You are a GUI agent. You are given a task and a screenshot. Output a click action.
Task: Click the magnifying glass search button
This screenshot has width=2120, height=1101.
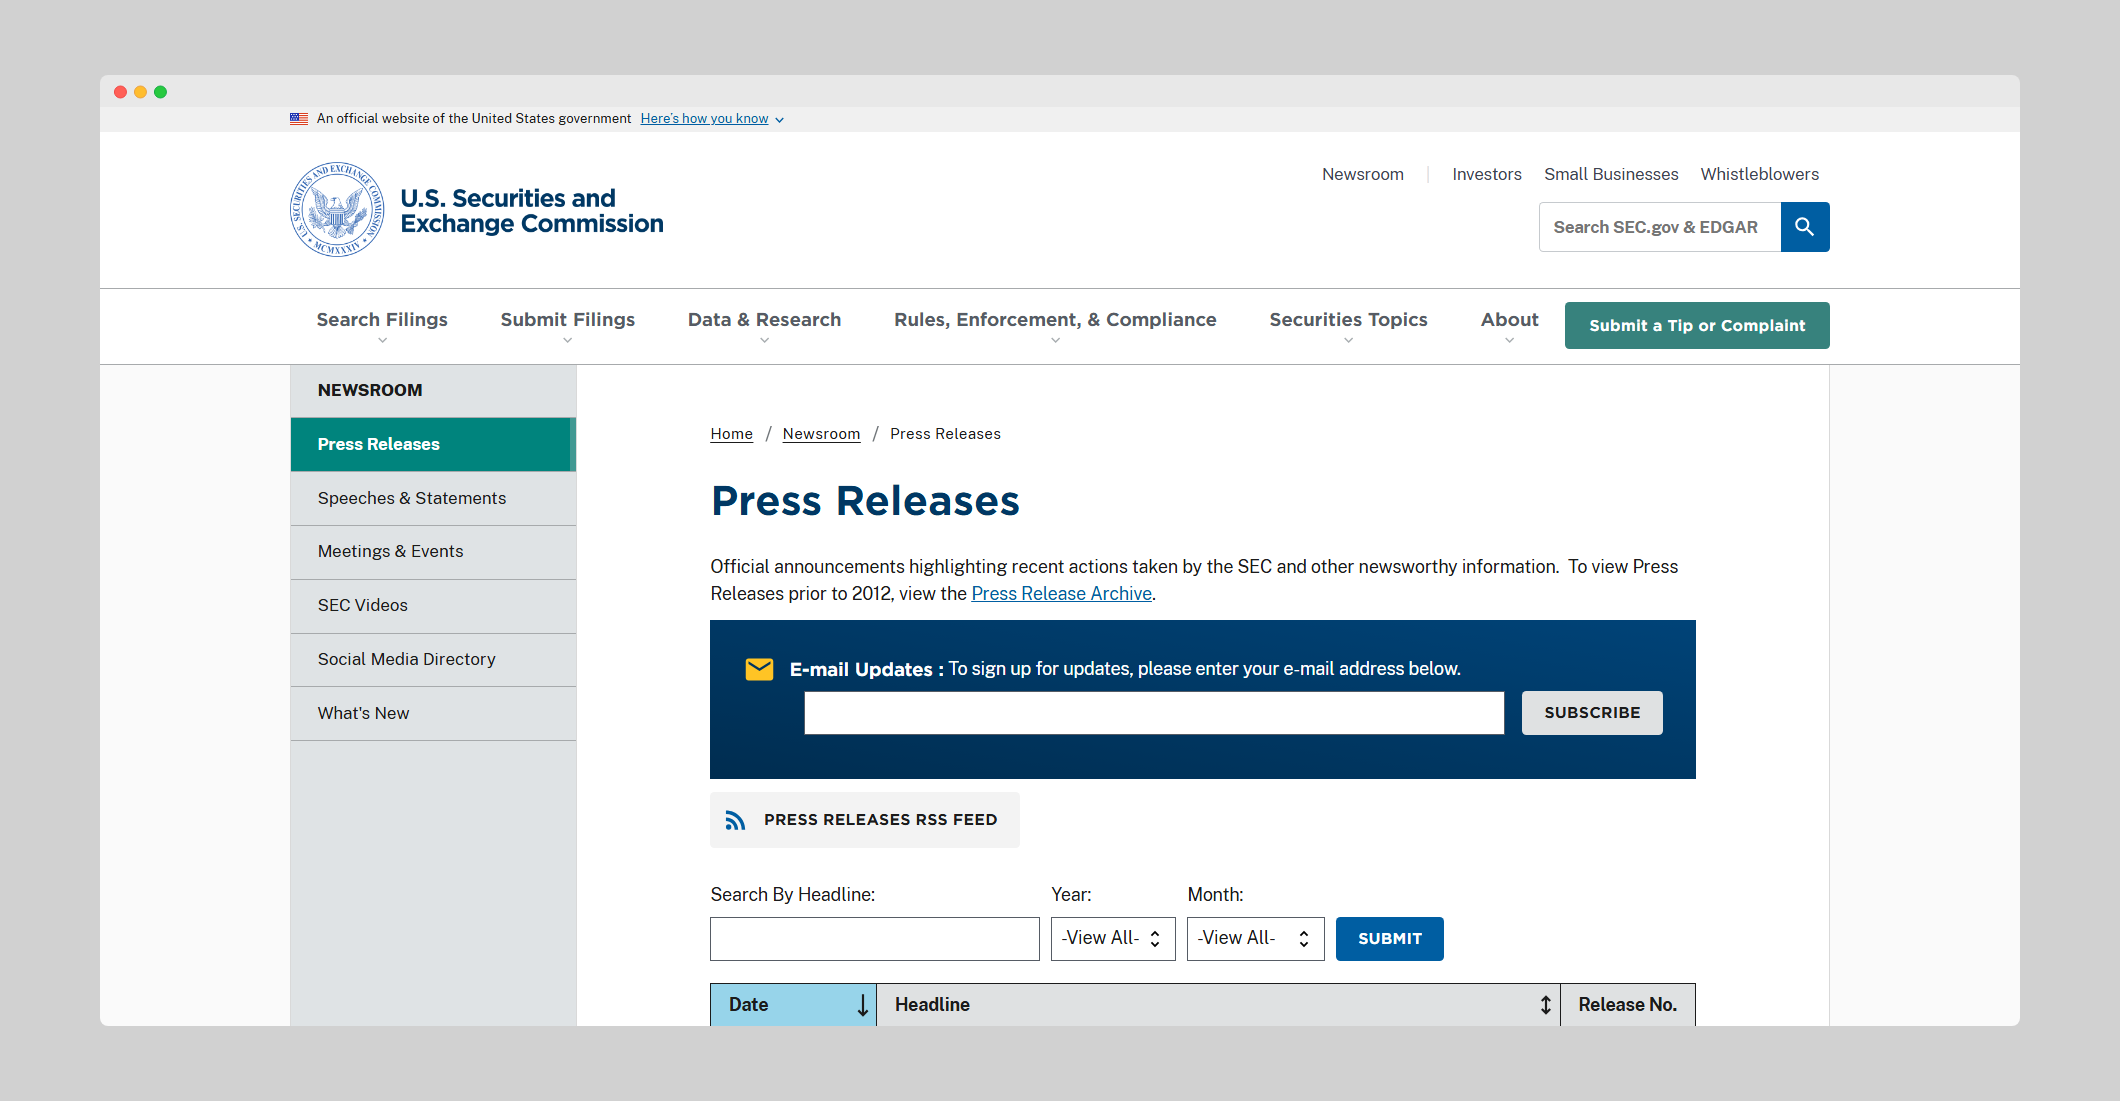pos(1805,227)
